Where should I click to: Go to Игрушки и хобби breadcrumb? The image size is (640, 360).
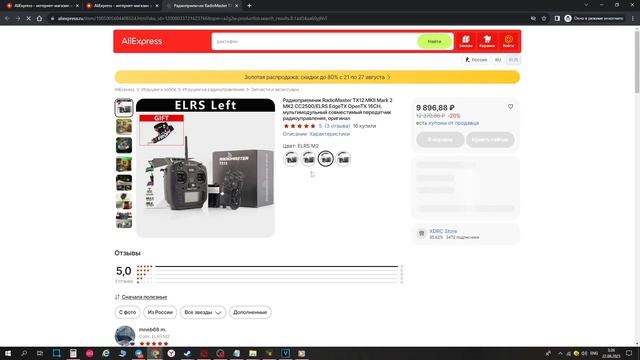(158, 89)
